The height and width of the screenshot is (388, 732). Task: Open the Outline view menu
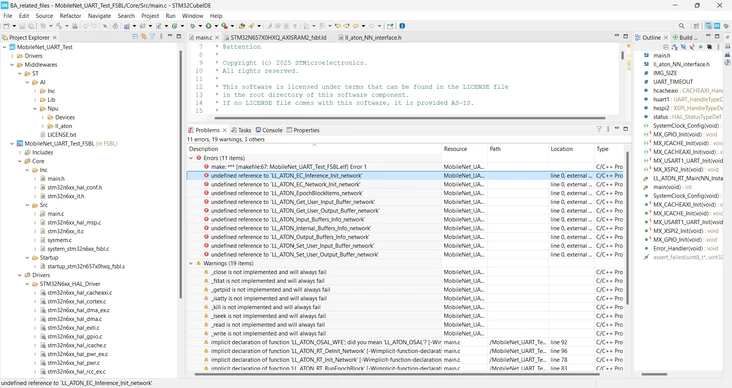[718, 47]
